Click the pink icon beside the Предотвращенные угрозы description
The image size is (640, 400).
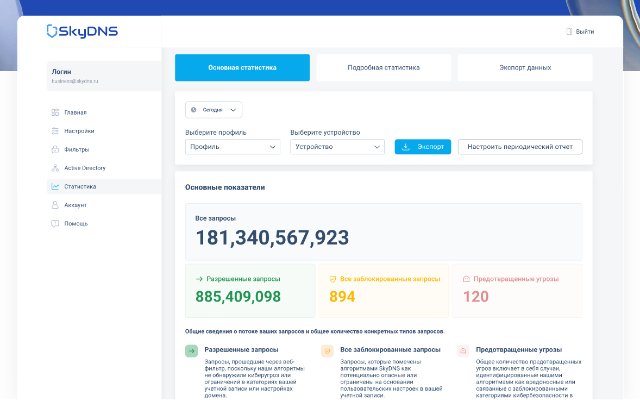463,351
